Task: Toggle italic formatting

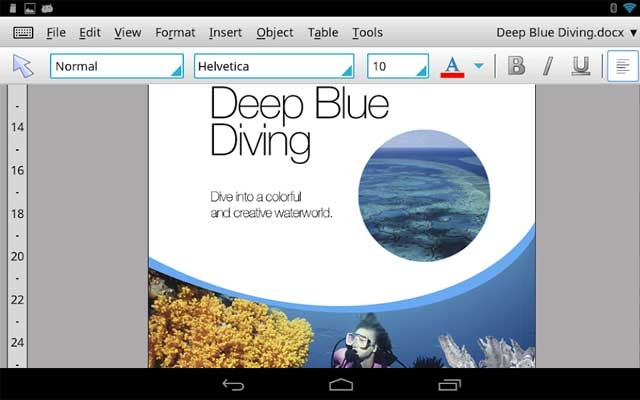Action: (547, 67)
